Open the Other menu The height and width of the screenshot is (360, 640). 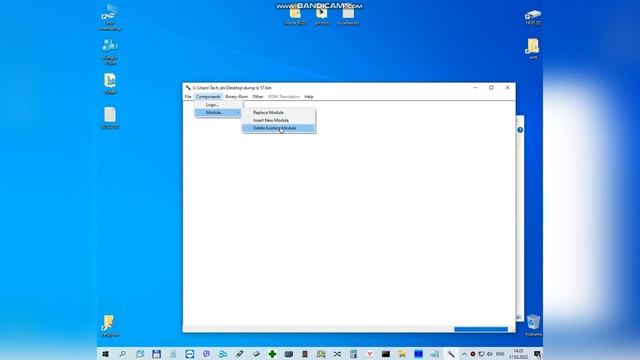258,97
